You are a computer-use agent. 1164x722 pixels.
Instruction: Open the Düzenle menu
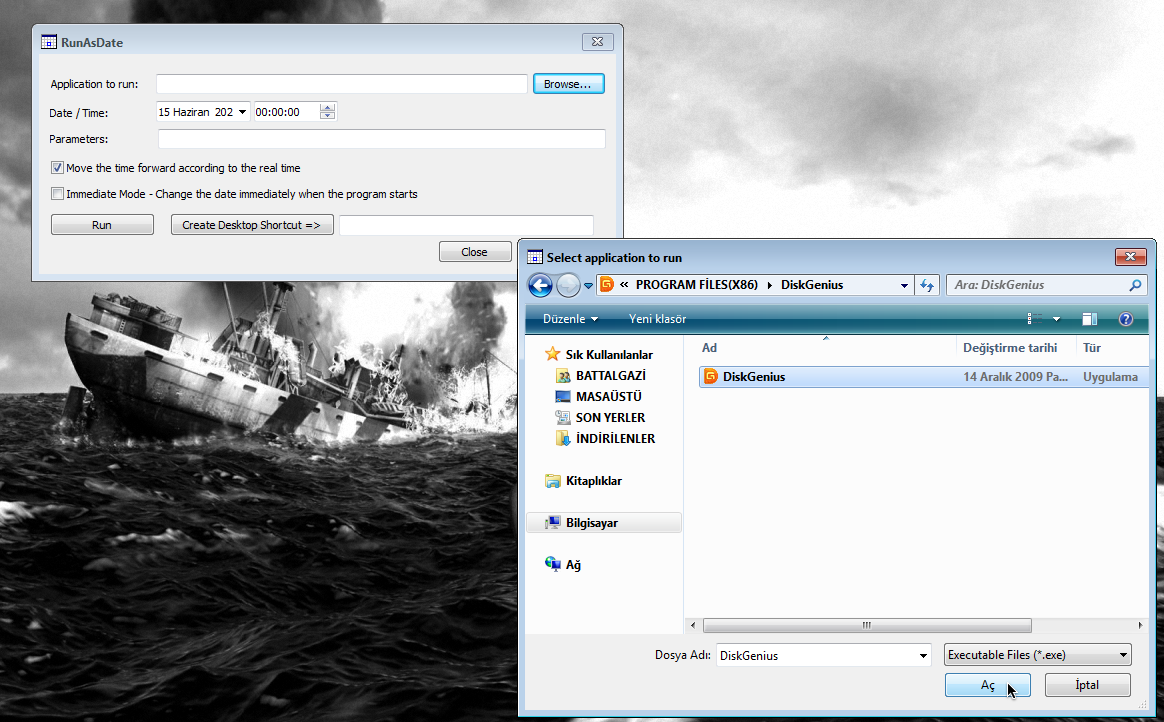click(x=570, y=319)
